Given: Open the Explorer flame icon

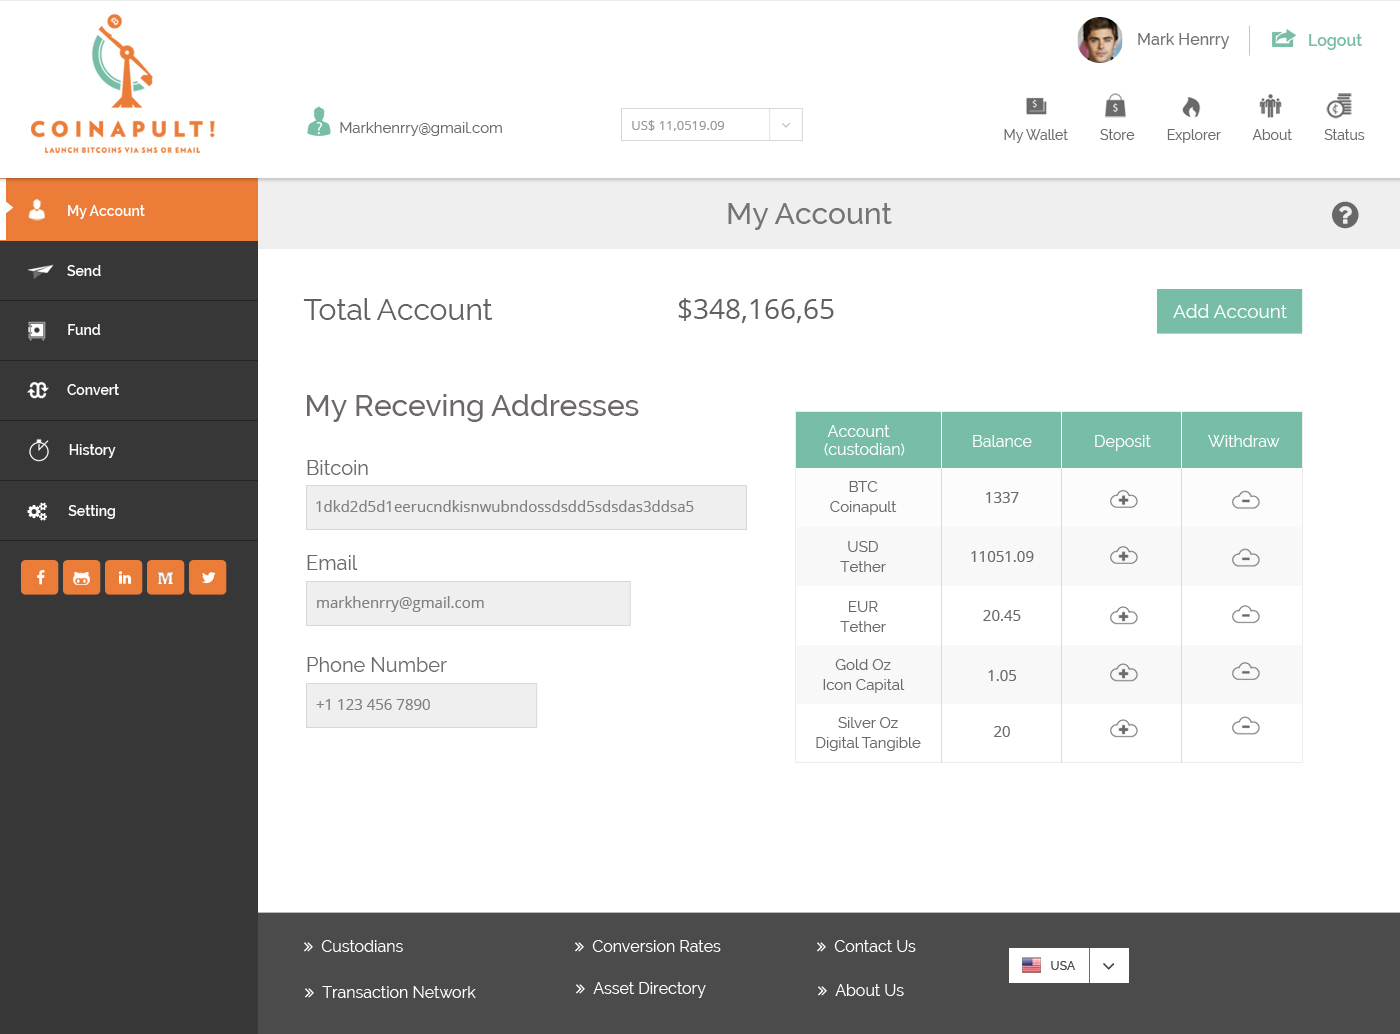Looking at the screenshot, I should tap(1191, 107).
